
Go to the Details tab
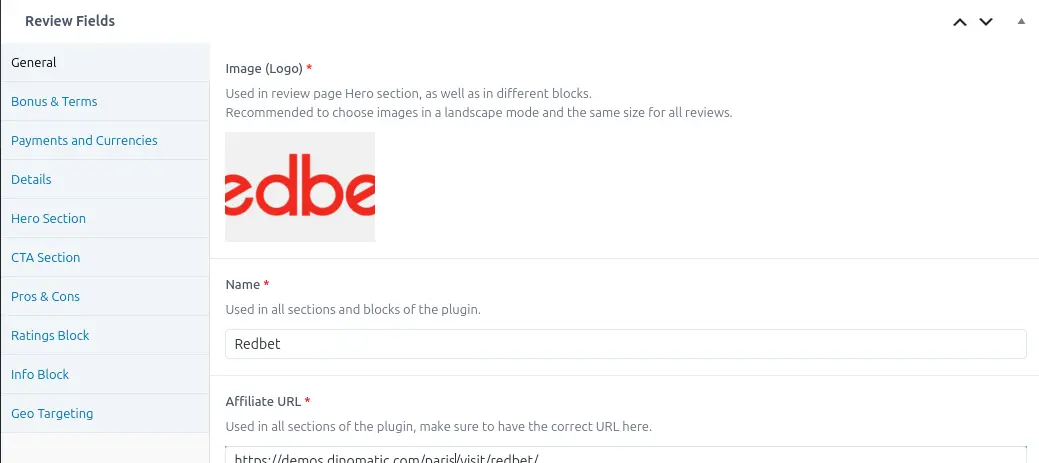[x=31, y=179]
